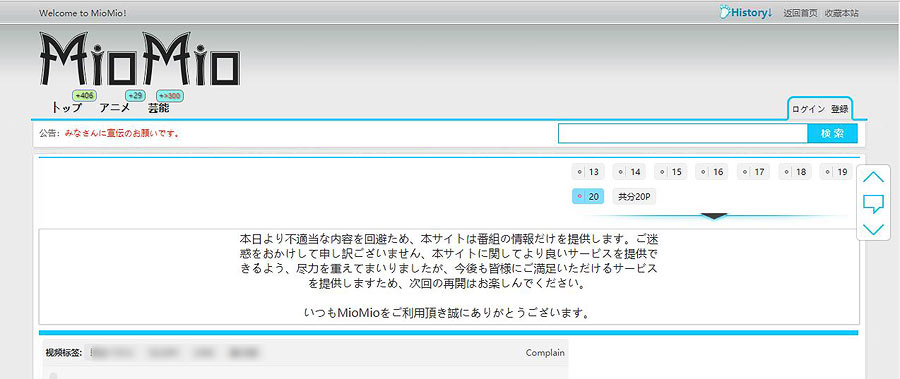Screen dimensions: 900x379
Task: Select episode 19
Action: (836, 172)
